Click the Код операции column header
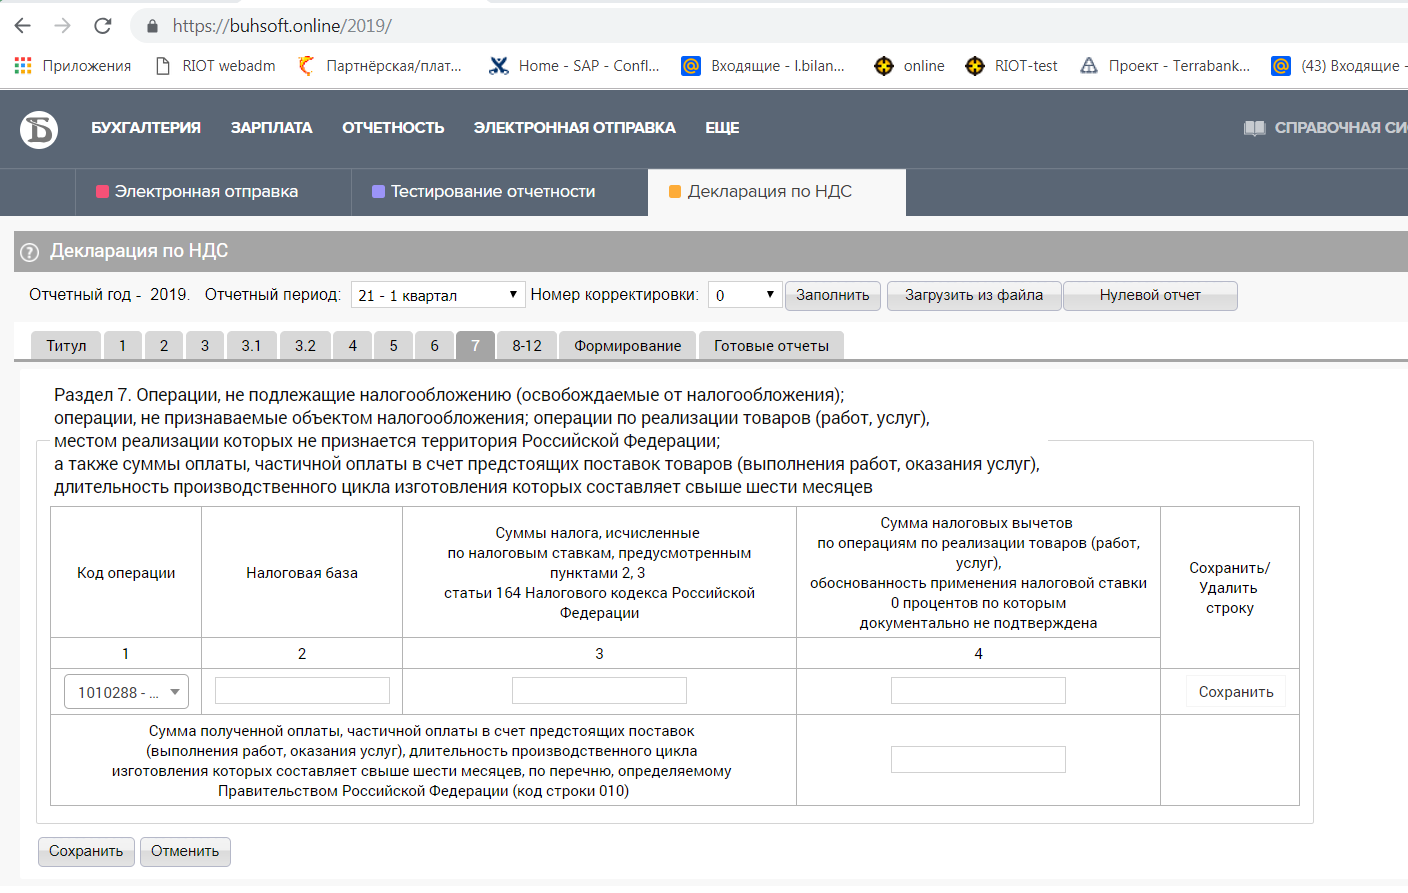Screen dimensions: 1408x893 tap(126, 573)
